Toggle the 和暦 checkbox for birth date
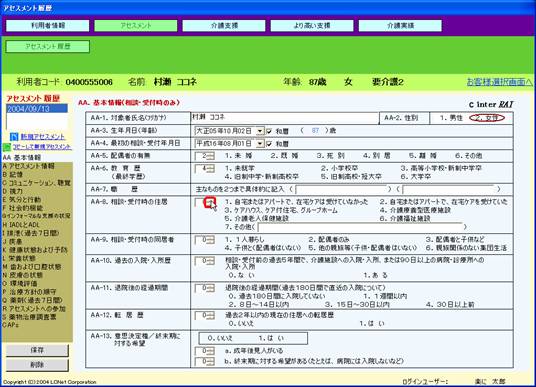The width and height of the screenshot is (536, 387). (x=269, y=131)
